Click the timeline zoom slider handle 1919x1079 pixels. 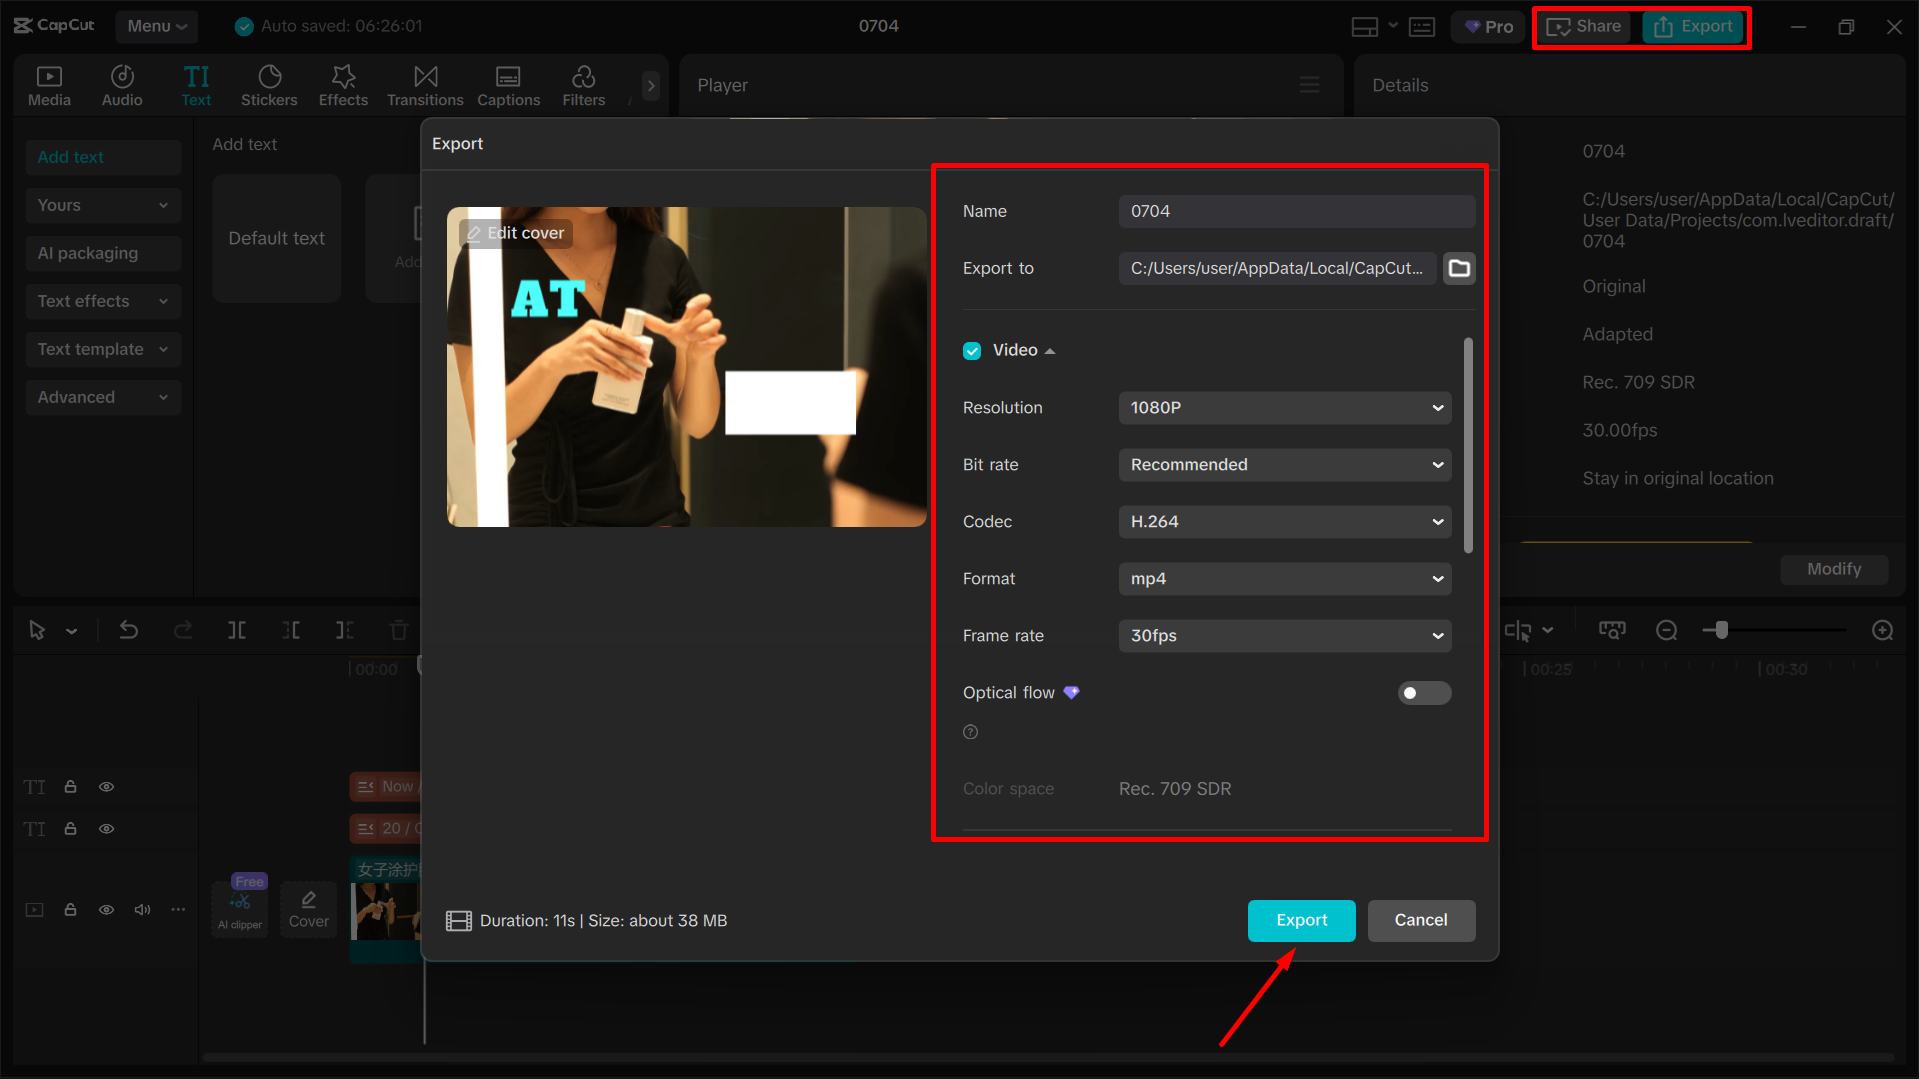1721,630
